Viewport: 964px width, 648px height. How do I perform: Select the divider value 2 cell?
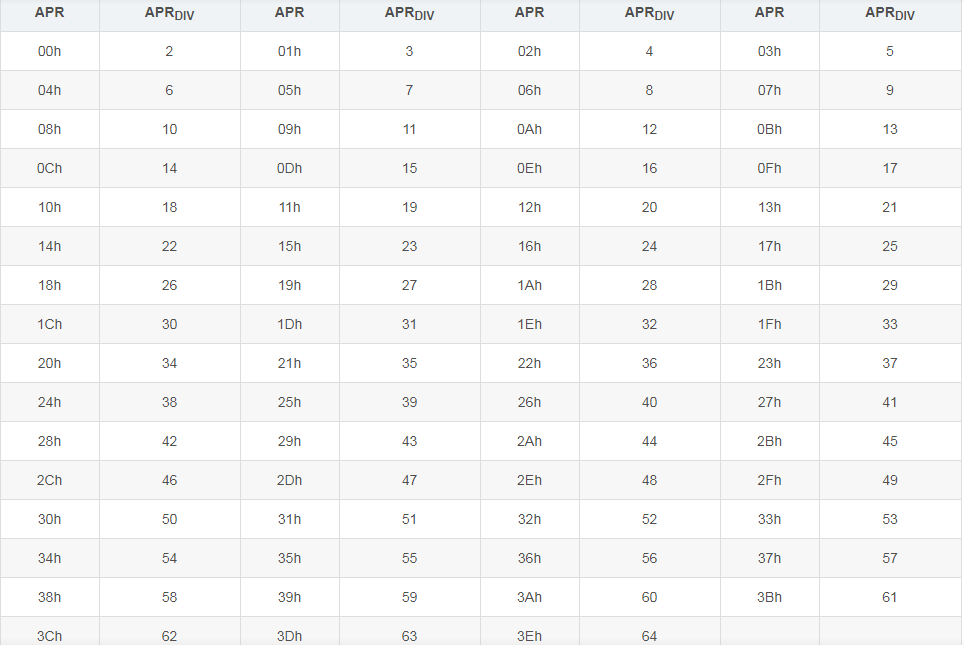coord(169,51)
